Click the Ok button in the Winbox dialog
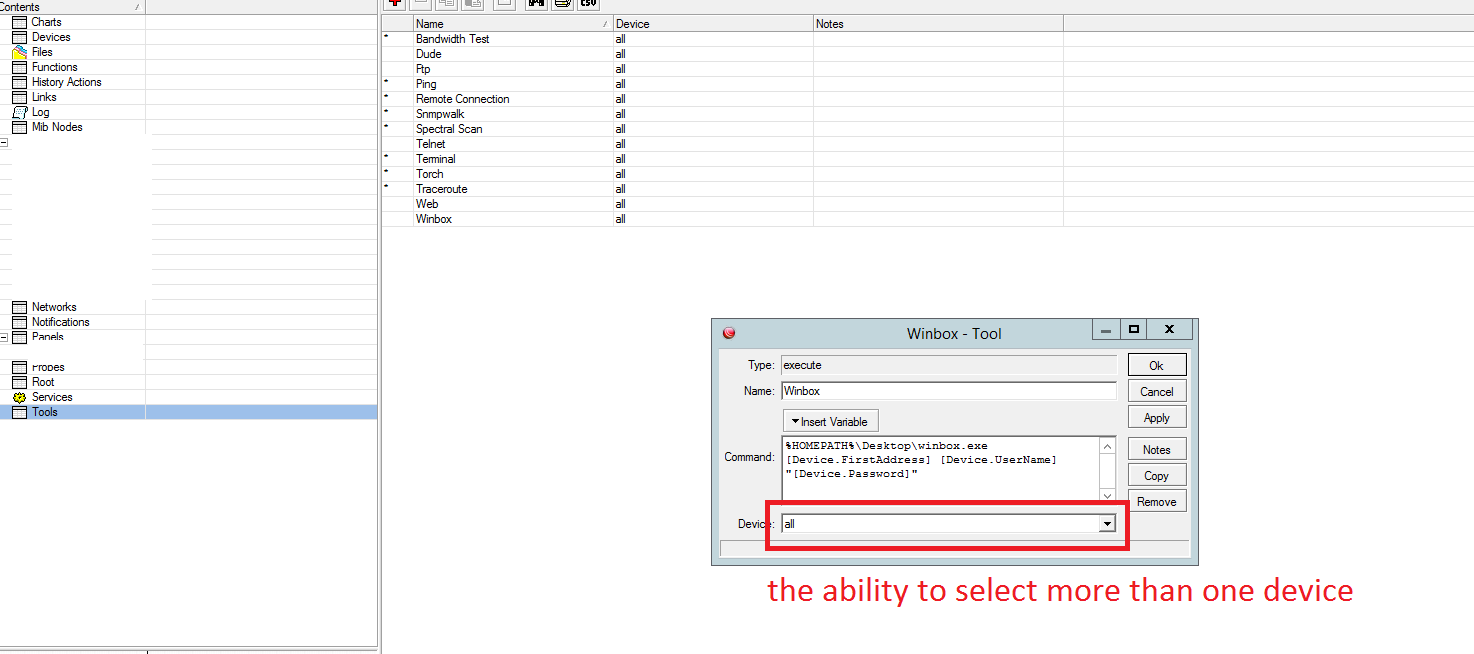 click(1157, 365)
